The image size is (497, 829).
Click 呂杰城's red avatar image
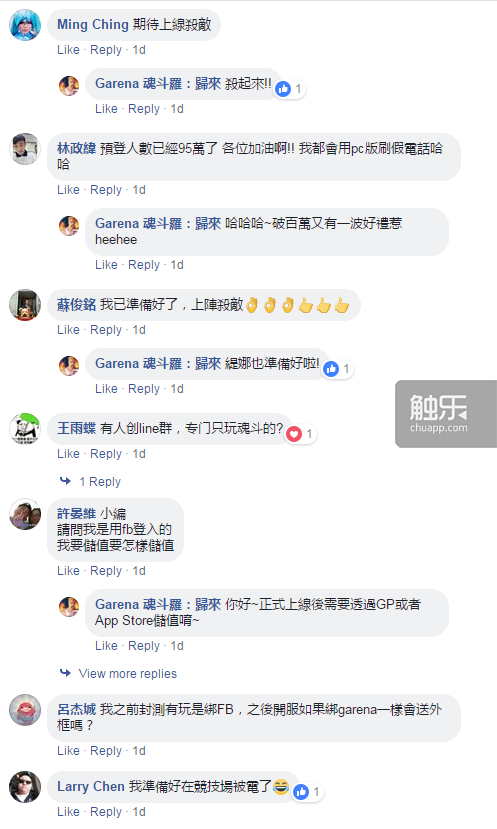coord(25,710)
